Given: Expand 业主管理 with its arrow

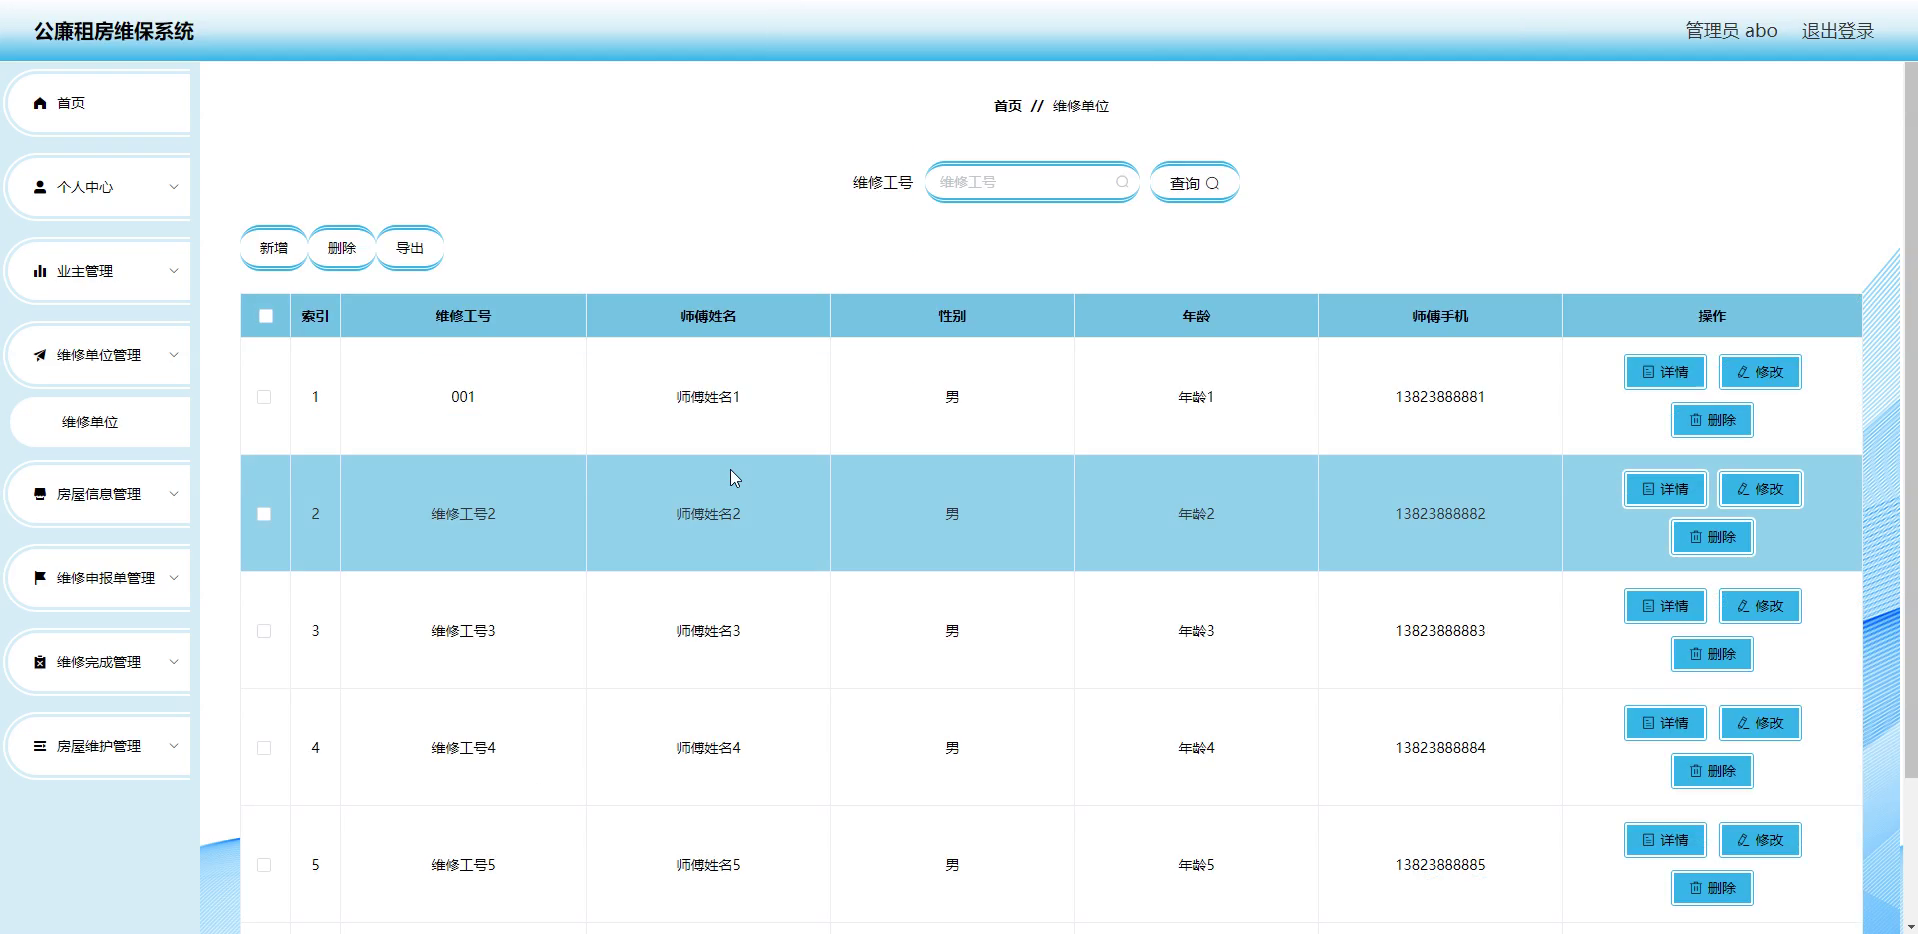Looking at the screenshot, I should 173,271.
